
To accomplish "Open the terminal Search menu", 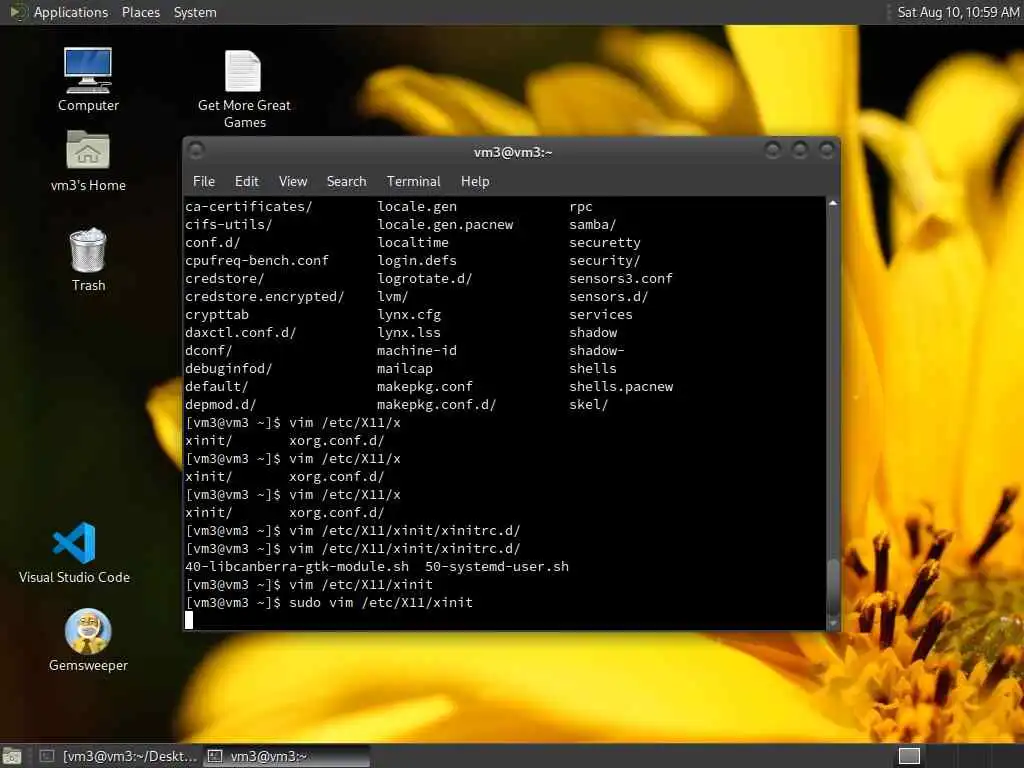I will pyautogui.click(x=346, y=182).
